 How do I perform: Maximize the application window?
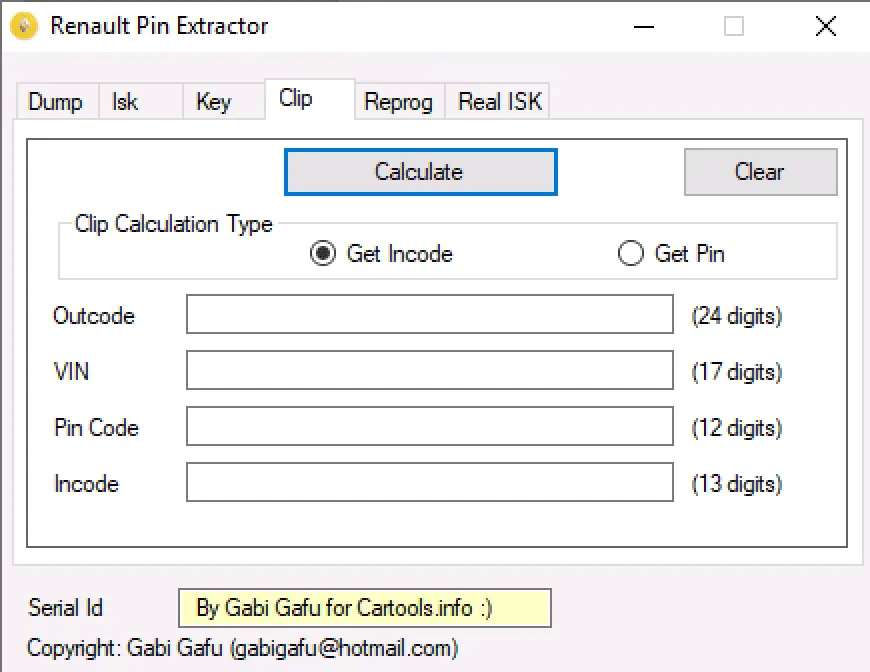[x=734, y=26]
